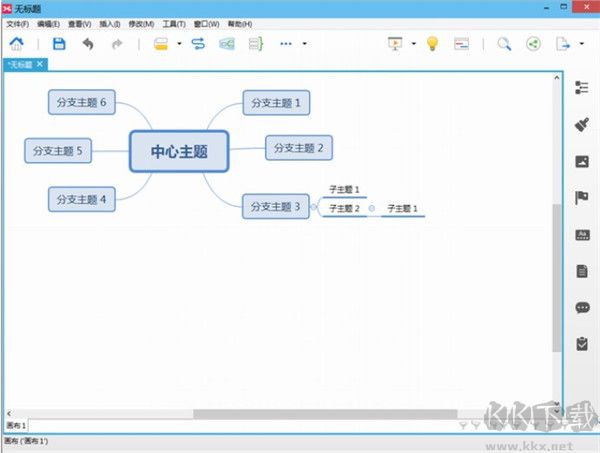Open the 帮助(H) menu

pyautogui.click(x=240, y=24)
